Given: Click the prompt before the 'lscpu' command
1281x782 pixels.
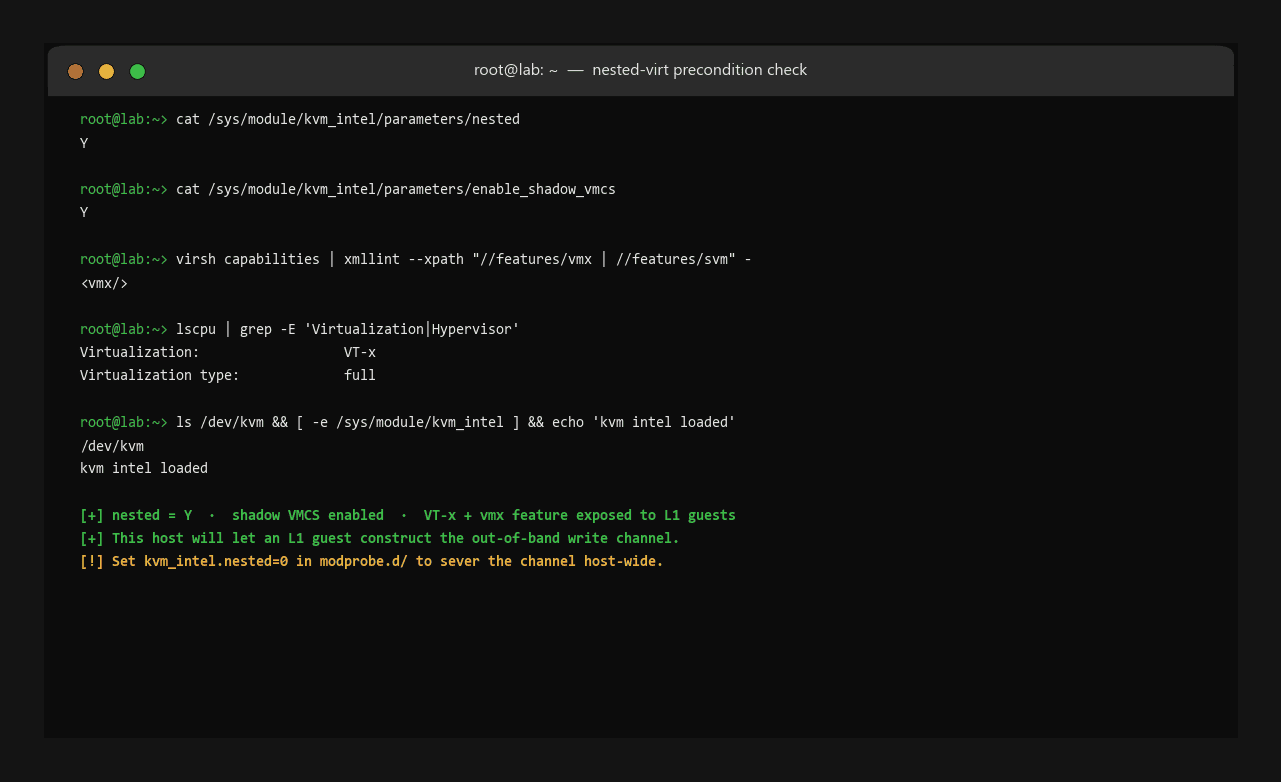Looking at the screenshot, I should 124,329.
